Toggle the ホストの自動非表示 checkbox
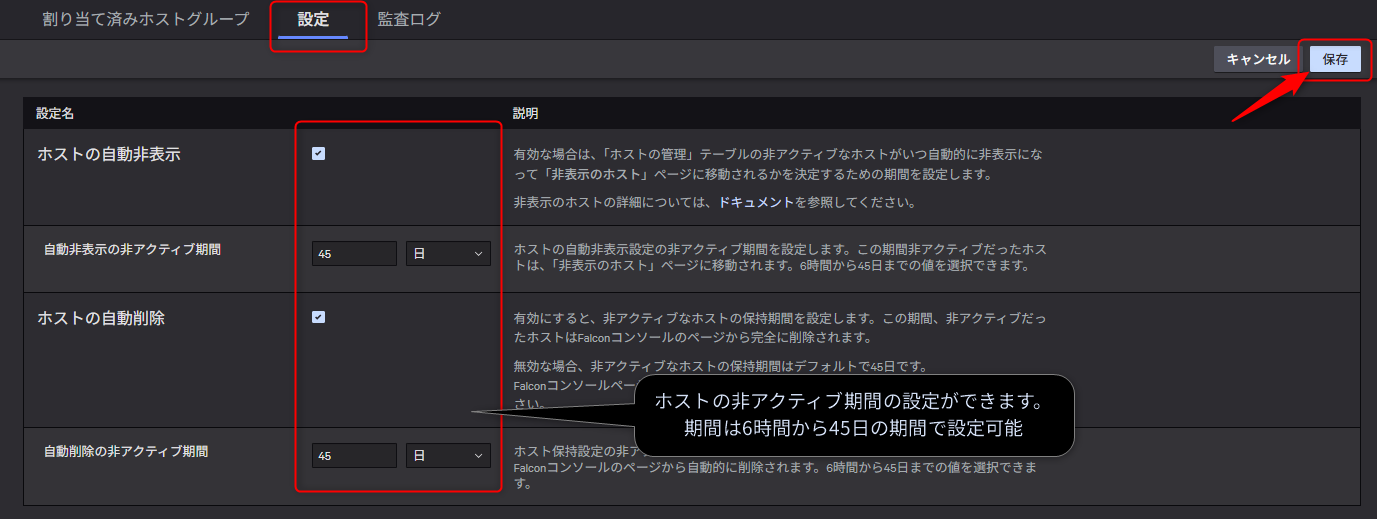 coord(318,154)
